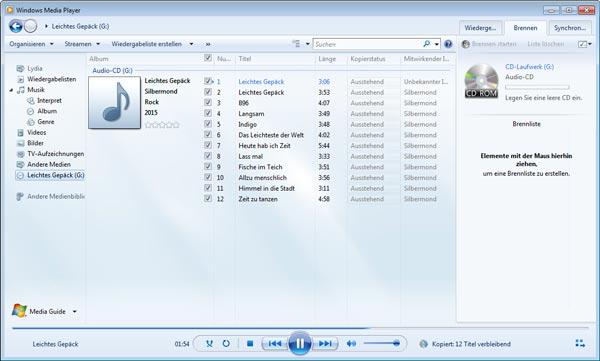600x361 pixels.
Task: Click the playback seek bar
Action: click(300, 328)
